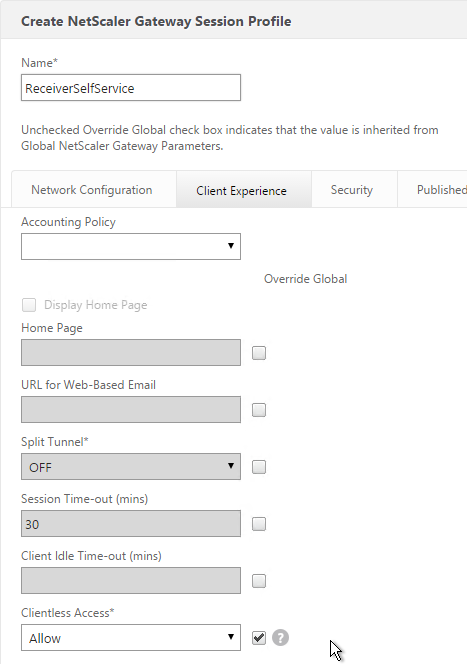Click the Name field with ReceiverSelfService

[x=131, y=88]
